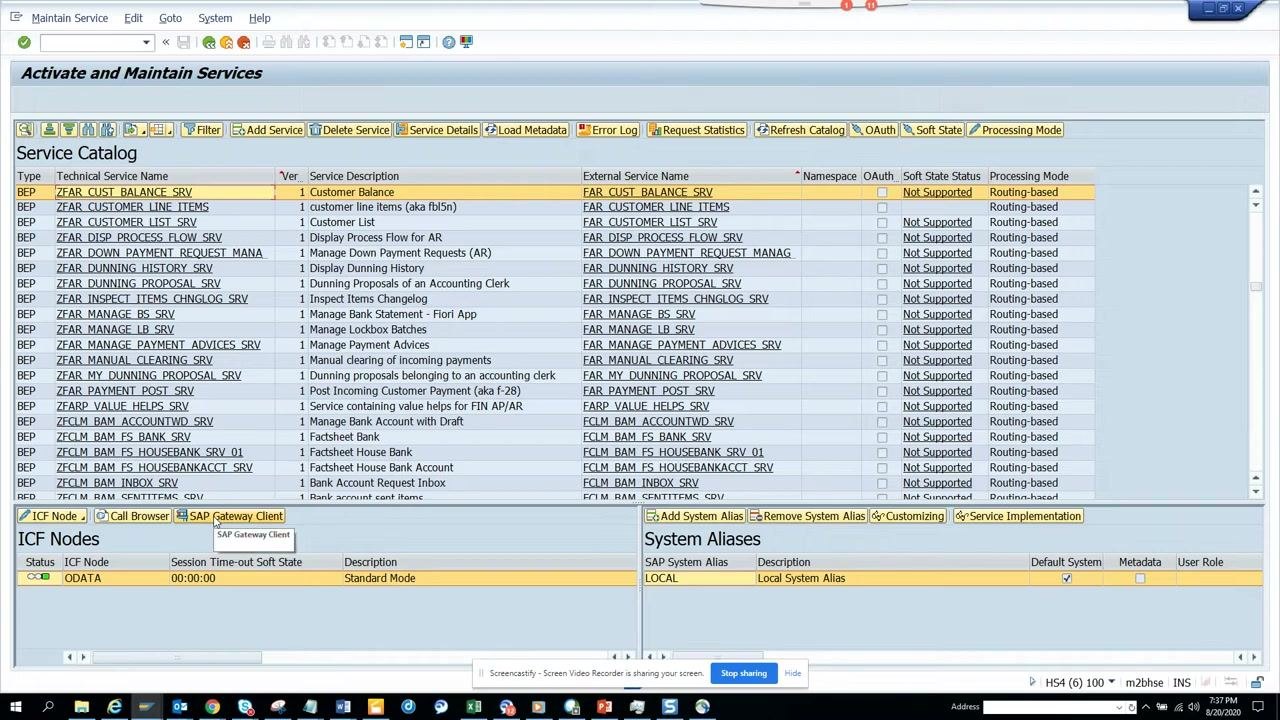The width and height of the screenshot is (1280, 720).
Task: Toggle OAuth checkbox for ZFAR_CUST_BALANCE_SRV
Action: (x=882, y=192)
